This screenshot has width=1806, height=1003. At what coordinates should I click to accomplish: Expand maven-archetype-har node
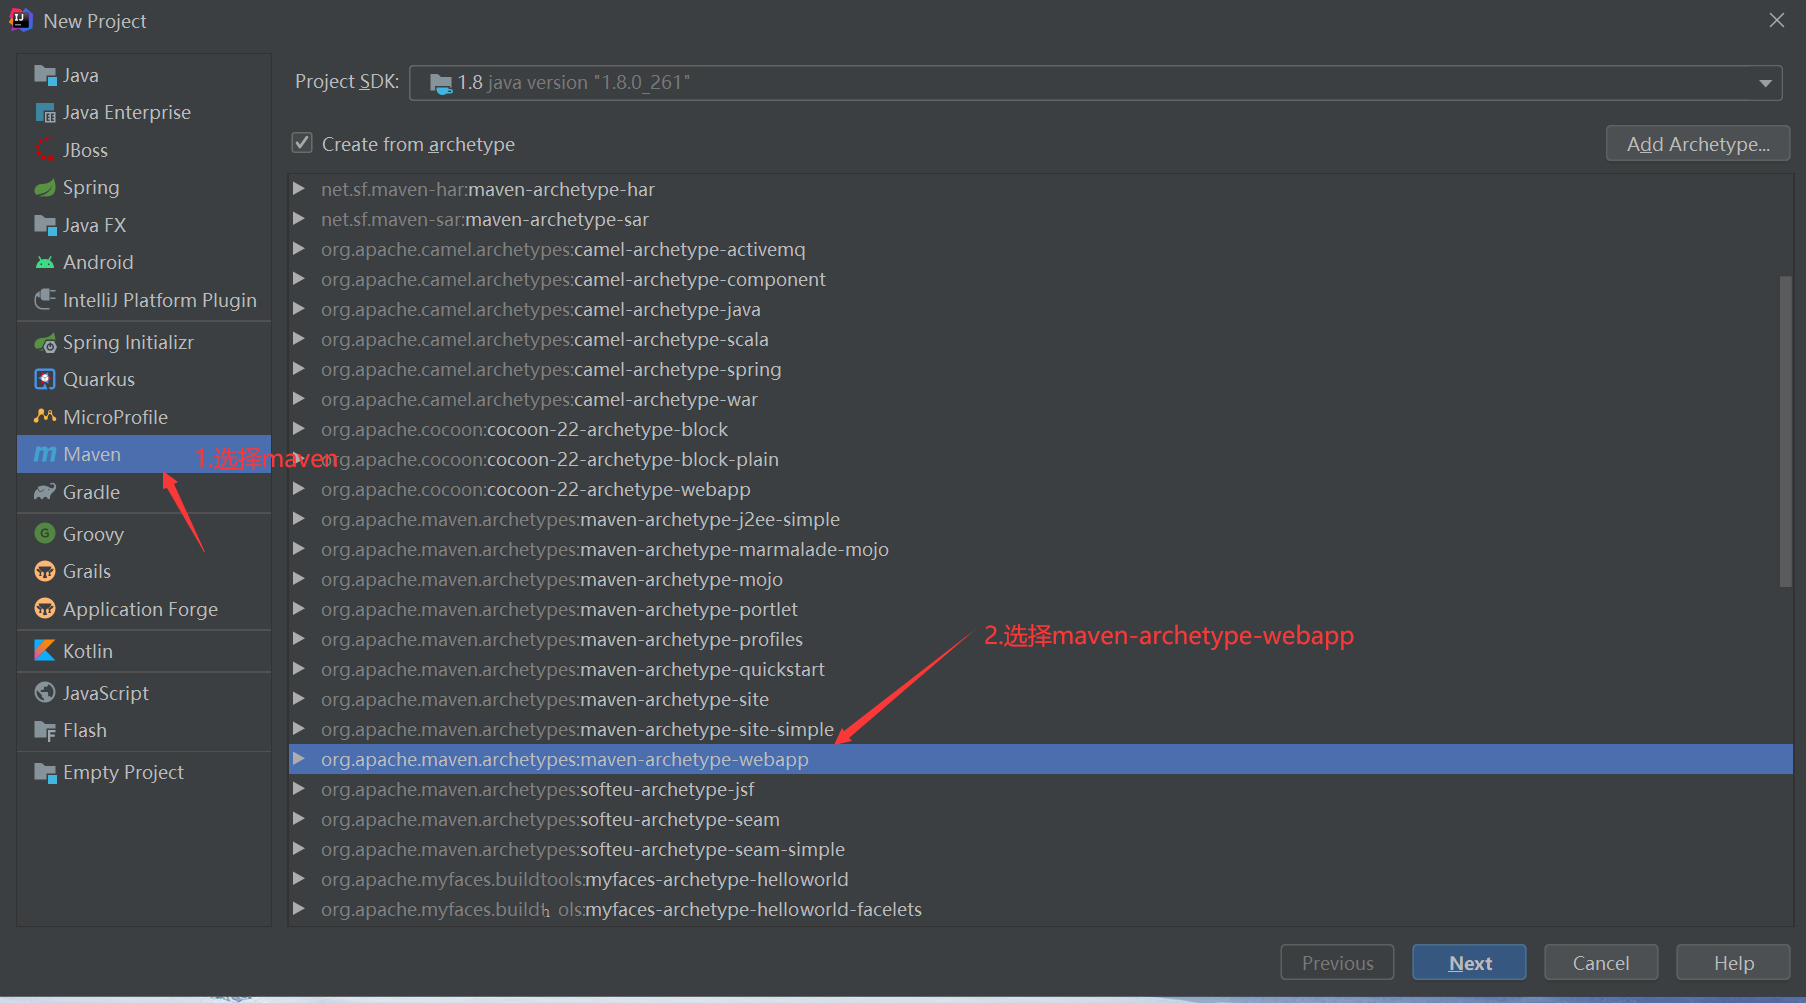(x=298, y=189)
